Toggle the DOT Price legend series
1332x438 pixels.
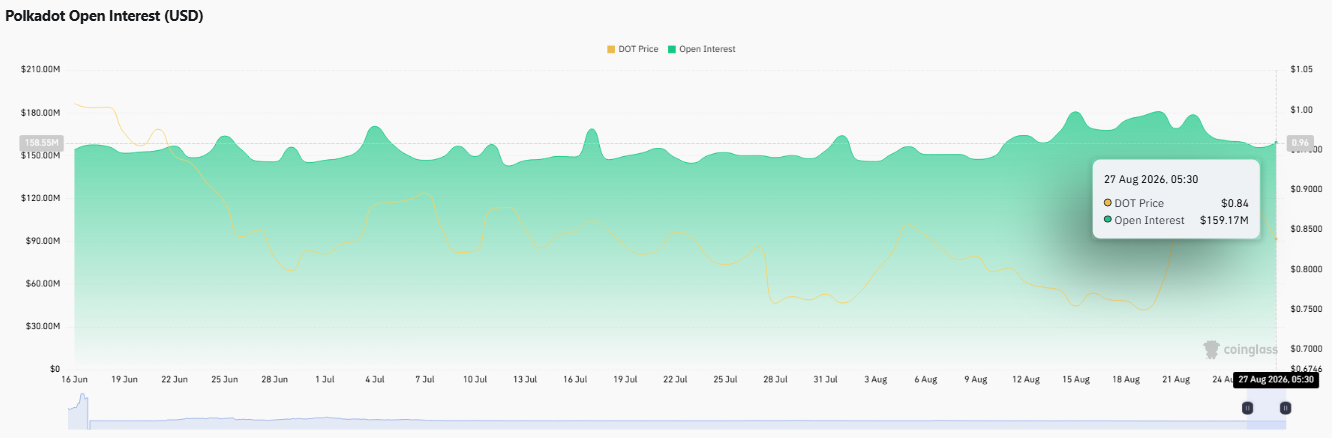click(x=632, y=49)
